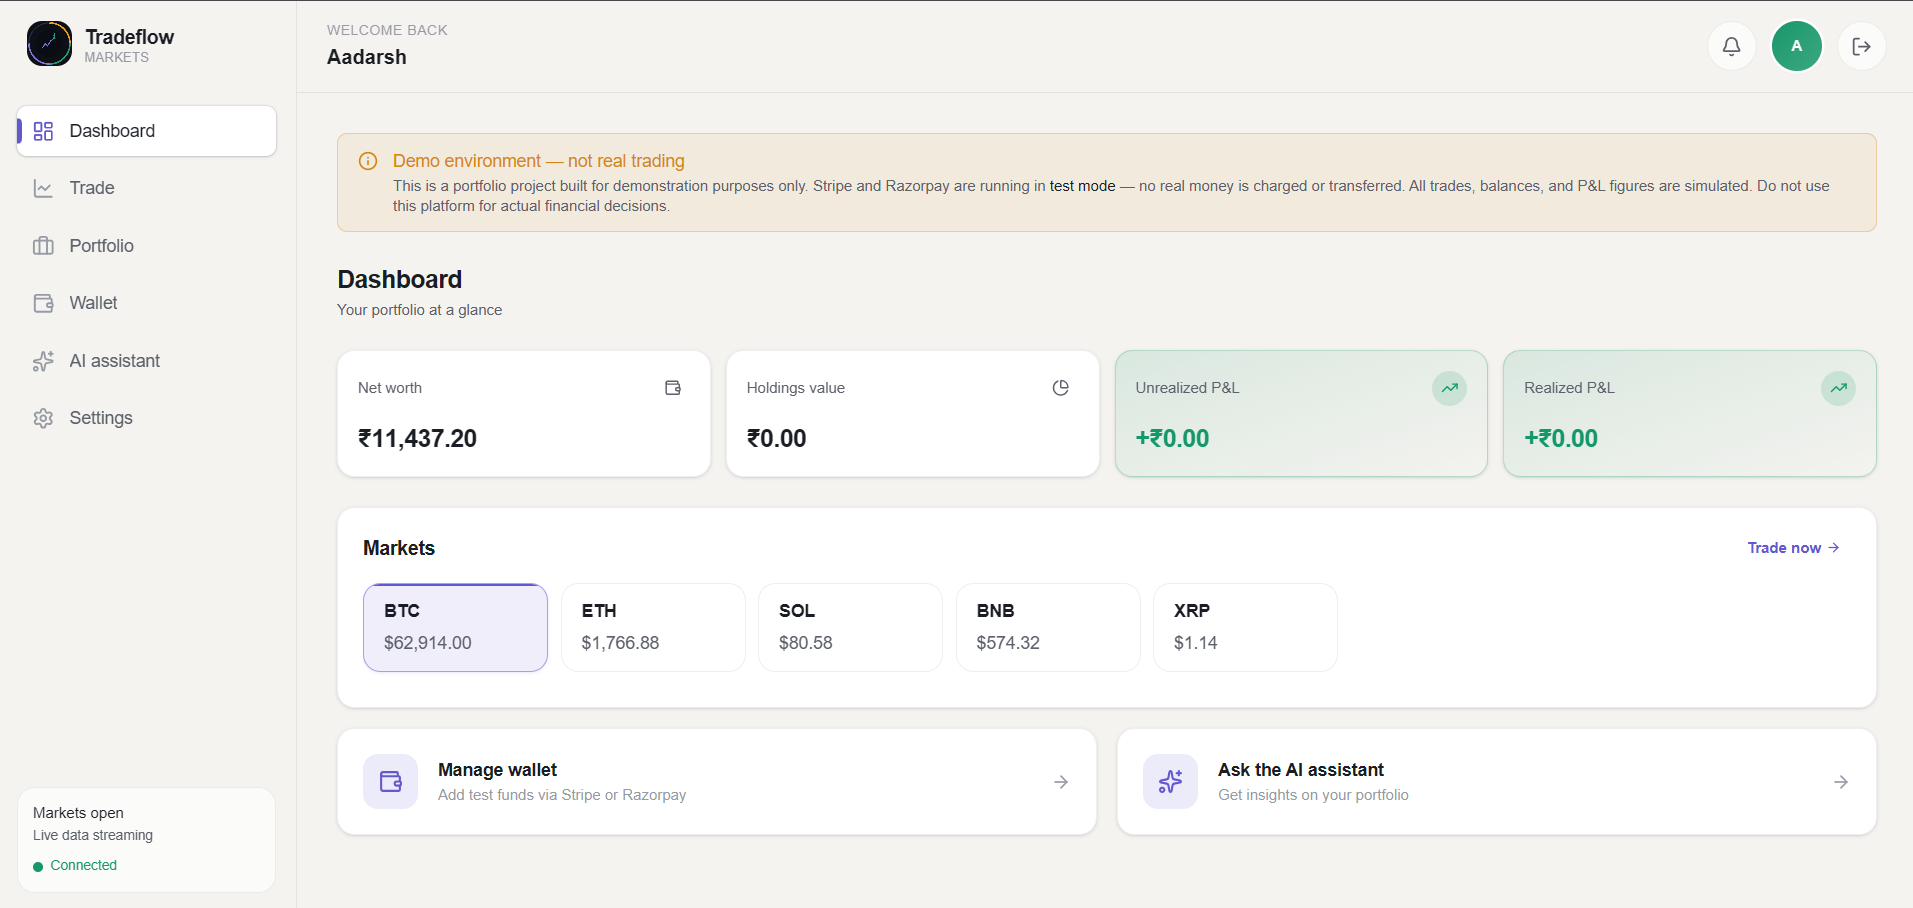Image resolution: width=1913 pixels, height=908 pixels.
Task: Open the Wallet sidebar item
Action: 146,303
